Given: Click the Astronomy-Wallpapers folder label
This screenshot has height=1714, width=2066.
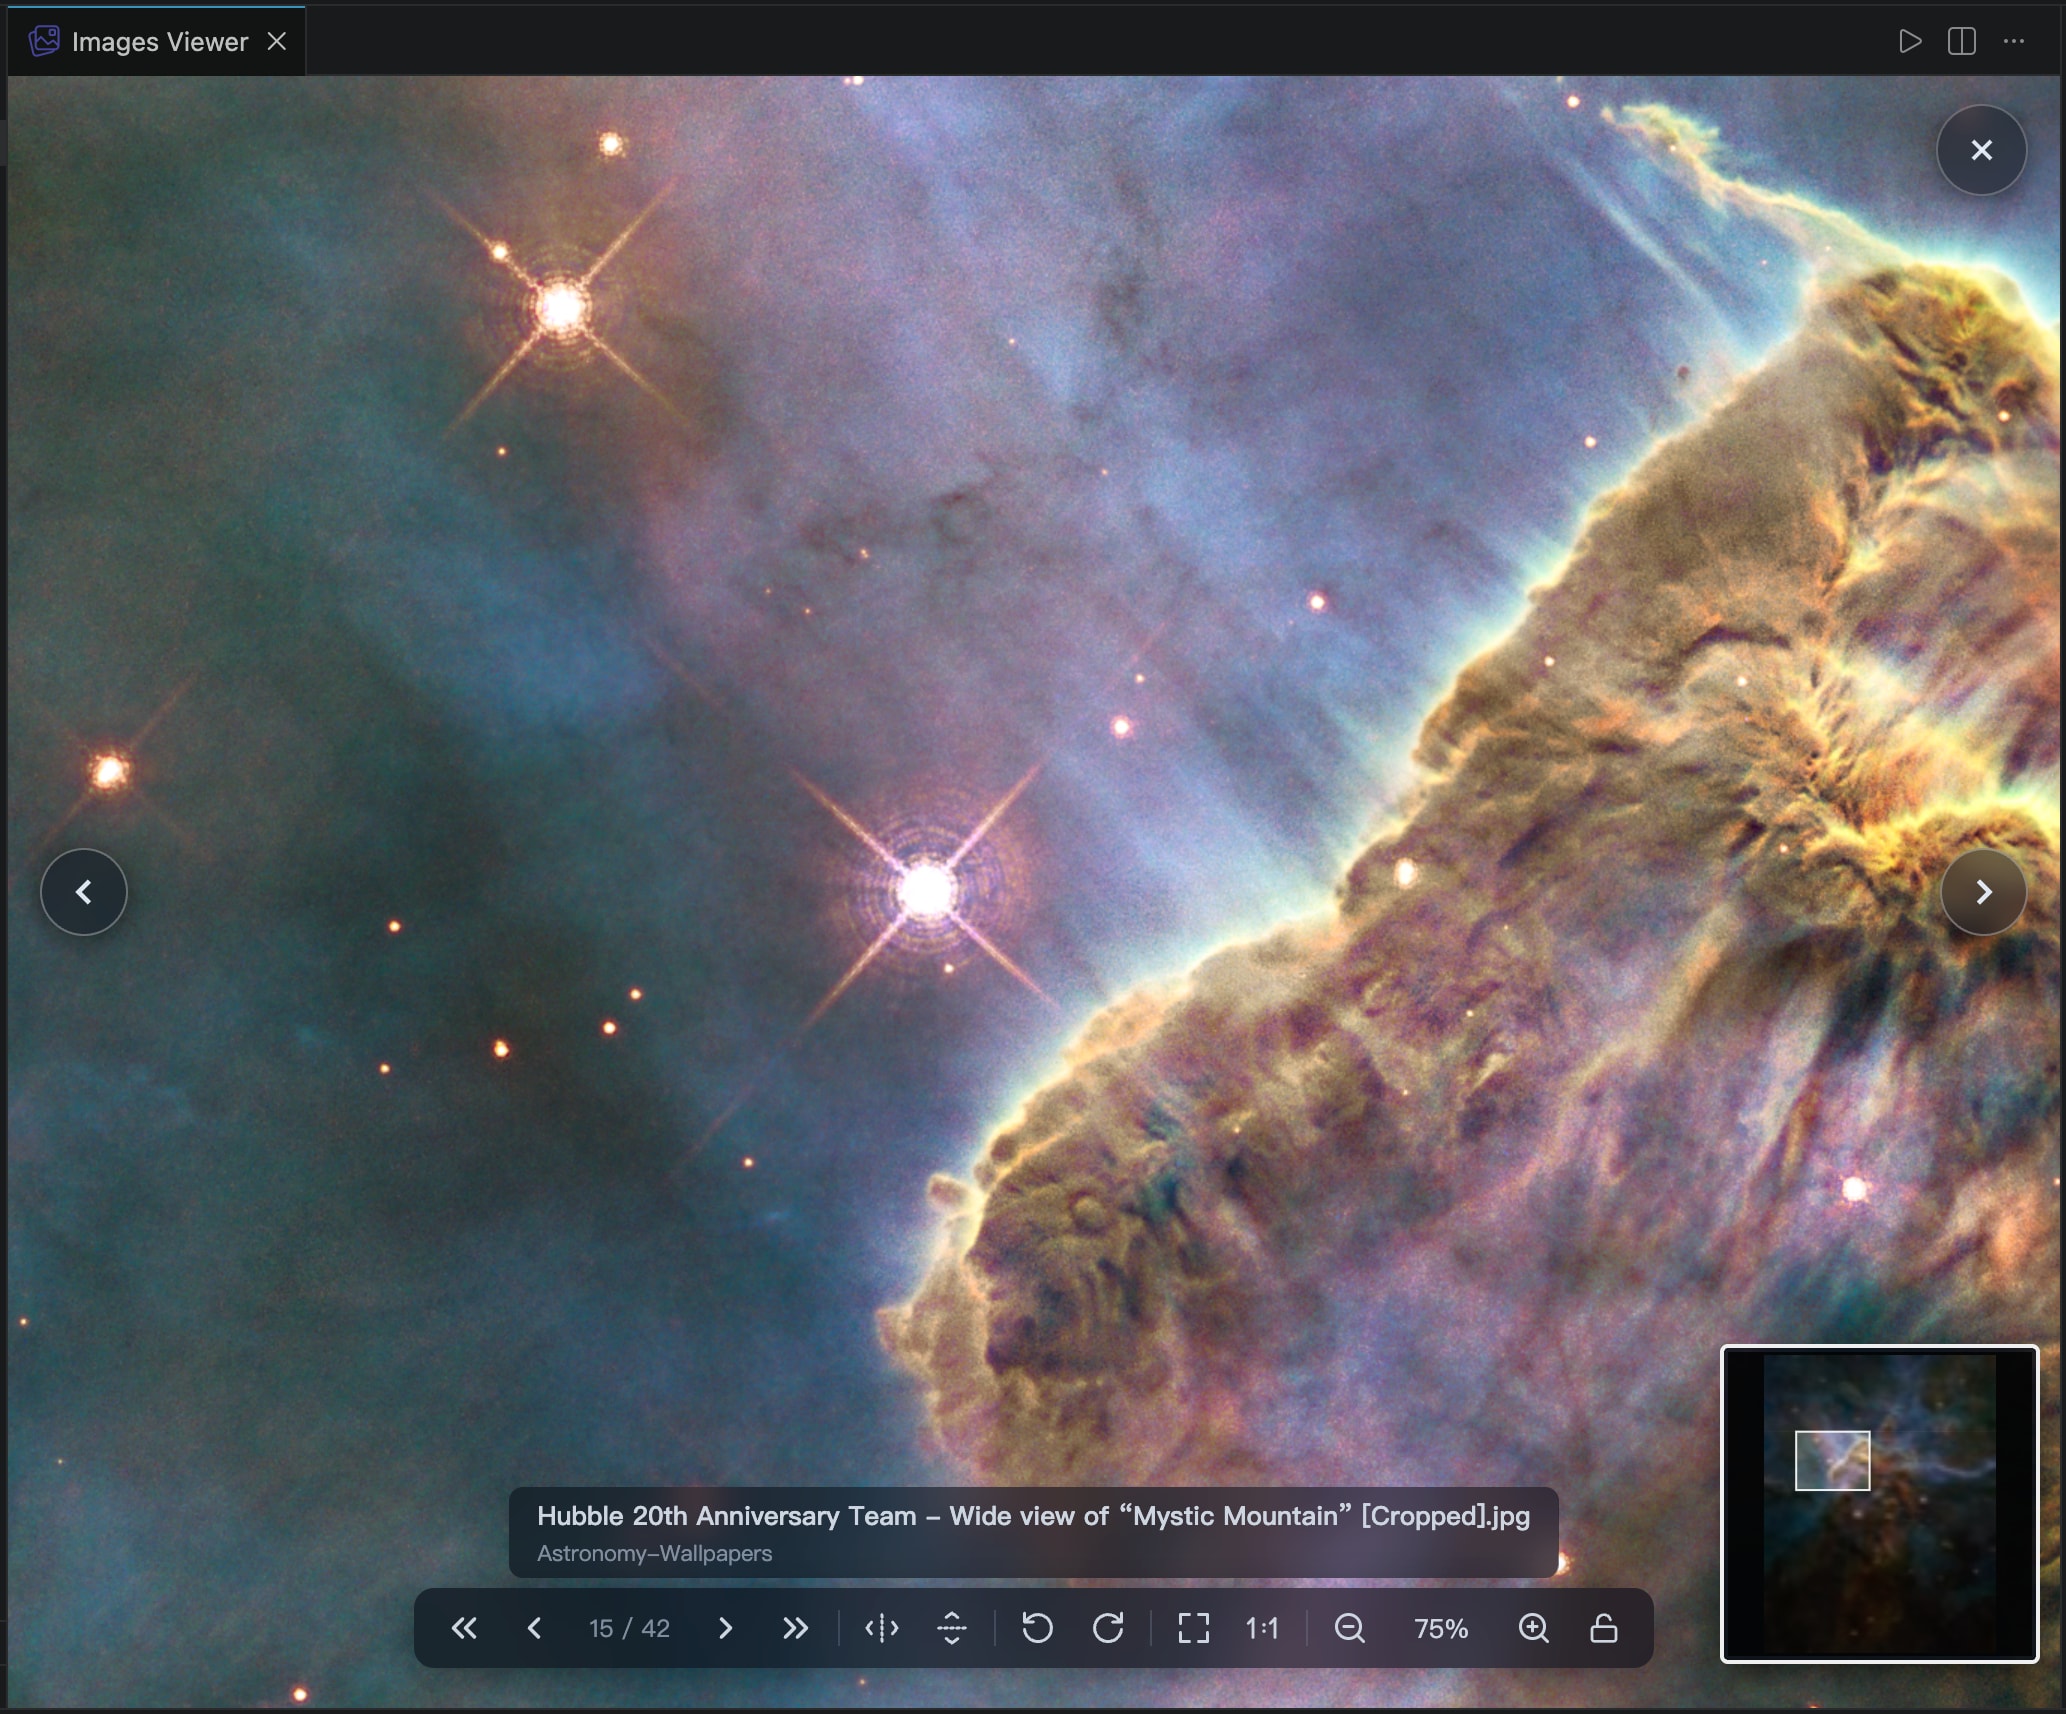Looking at the screenshot, I should point(655,1554).
